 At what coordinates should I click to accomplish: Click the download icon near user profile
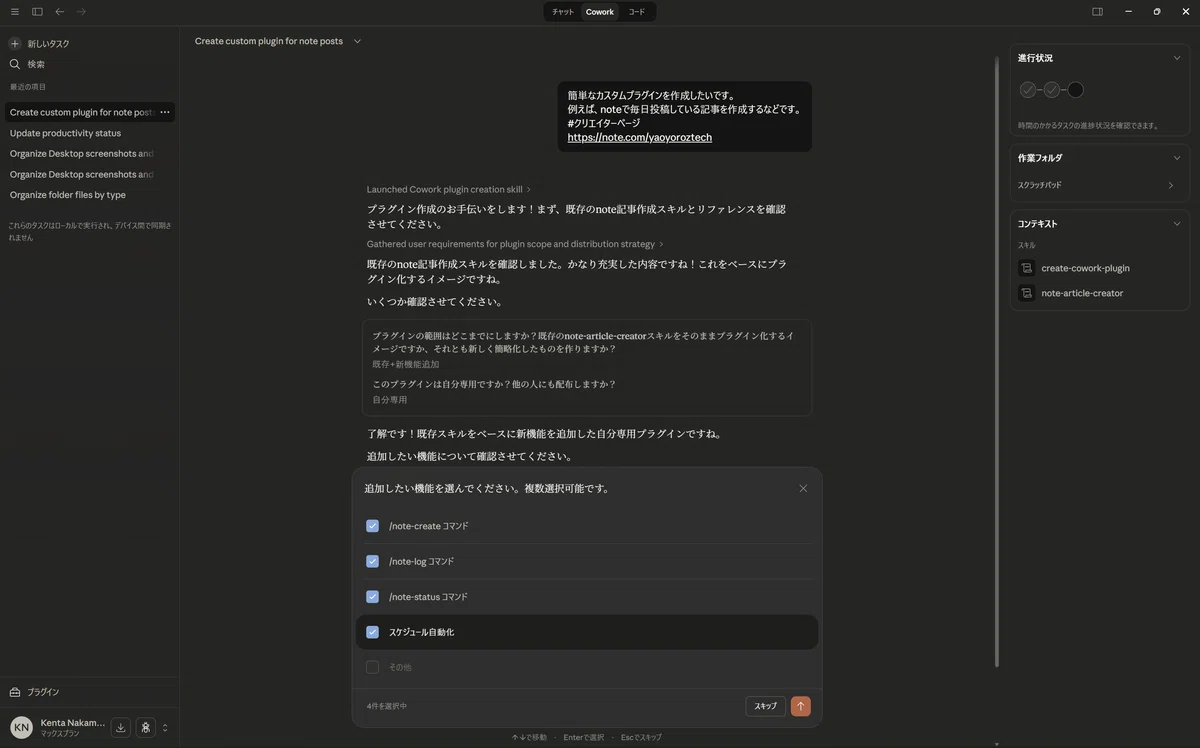pos(121,727)
